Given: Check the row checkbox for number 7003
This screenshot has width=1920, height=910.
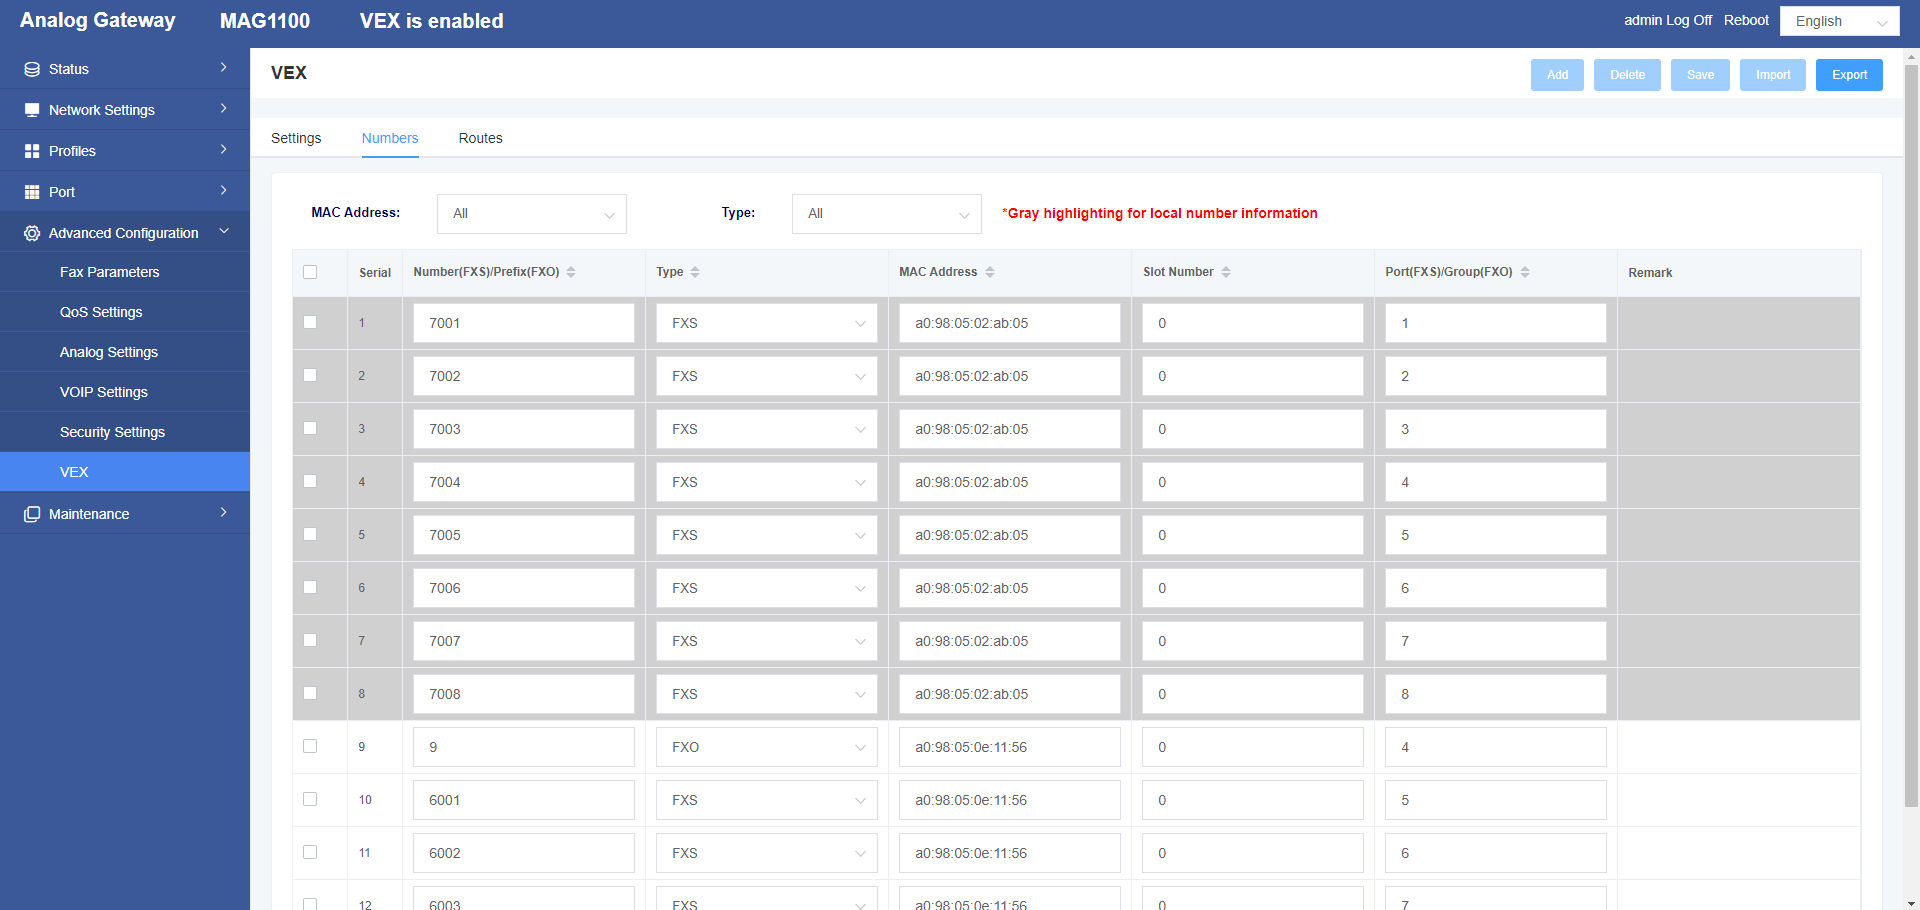Looking at the screenshot, I should (310, 428).
